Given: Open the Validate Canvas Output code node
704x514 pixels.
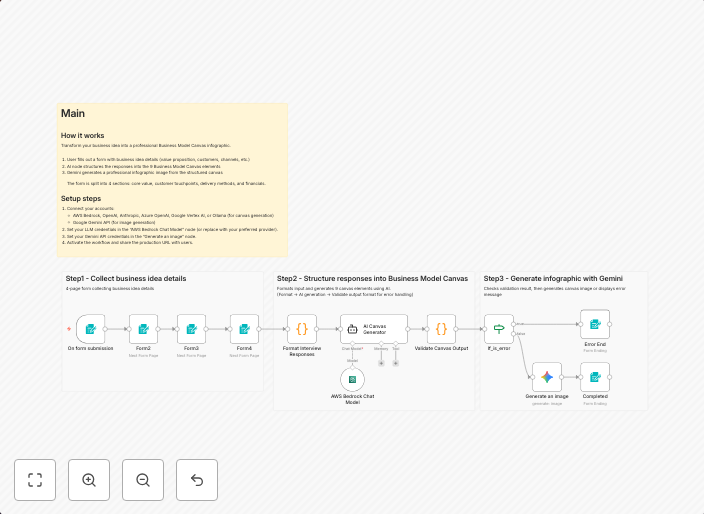Looking at the screenshot, I should pyautogui.click(x=441, y=329).
